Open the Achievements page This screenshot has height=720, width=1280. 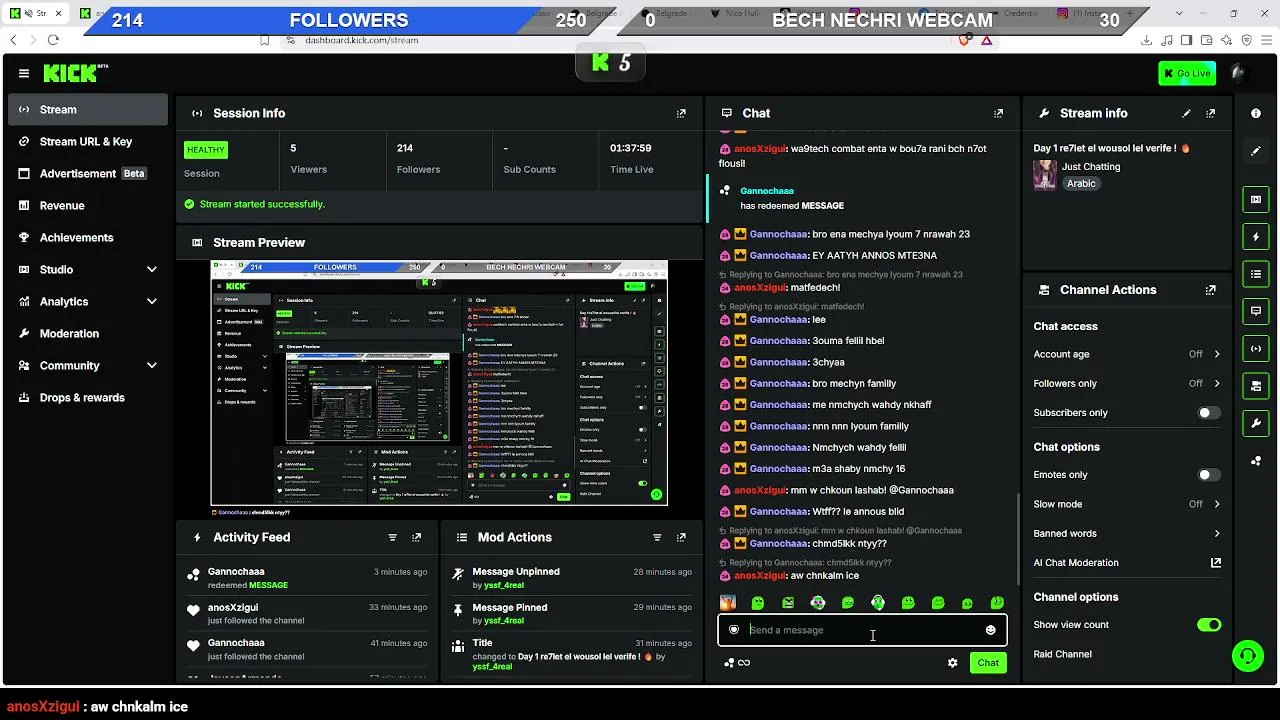pos(88,238)
